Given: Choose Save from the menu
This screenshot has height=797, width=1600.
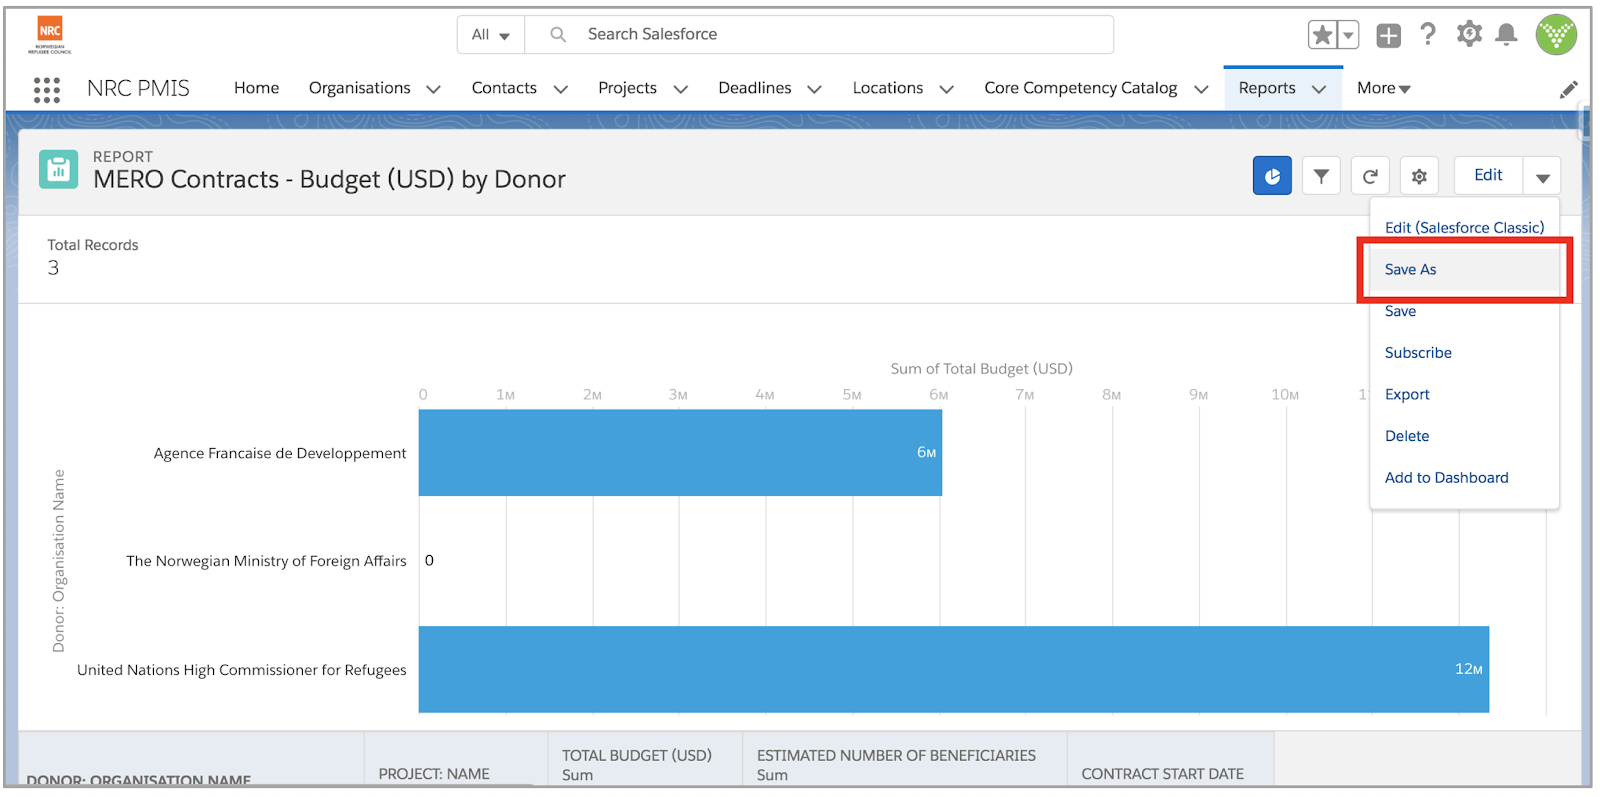Looking at the screenshot, I should pos(1464,311).
